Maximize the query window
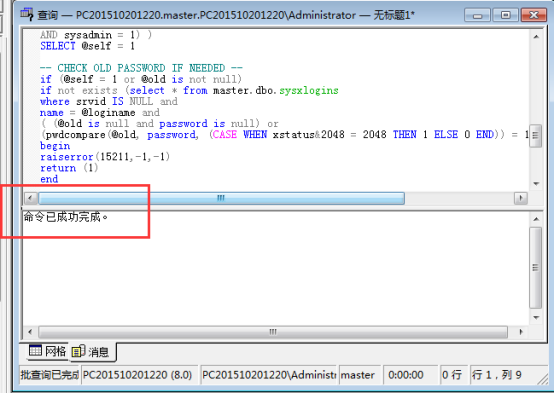554x394 pixels. point(505,15)
